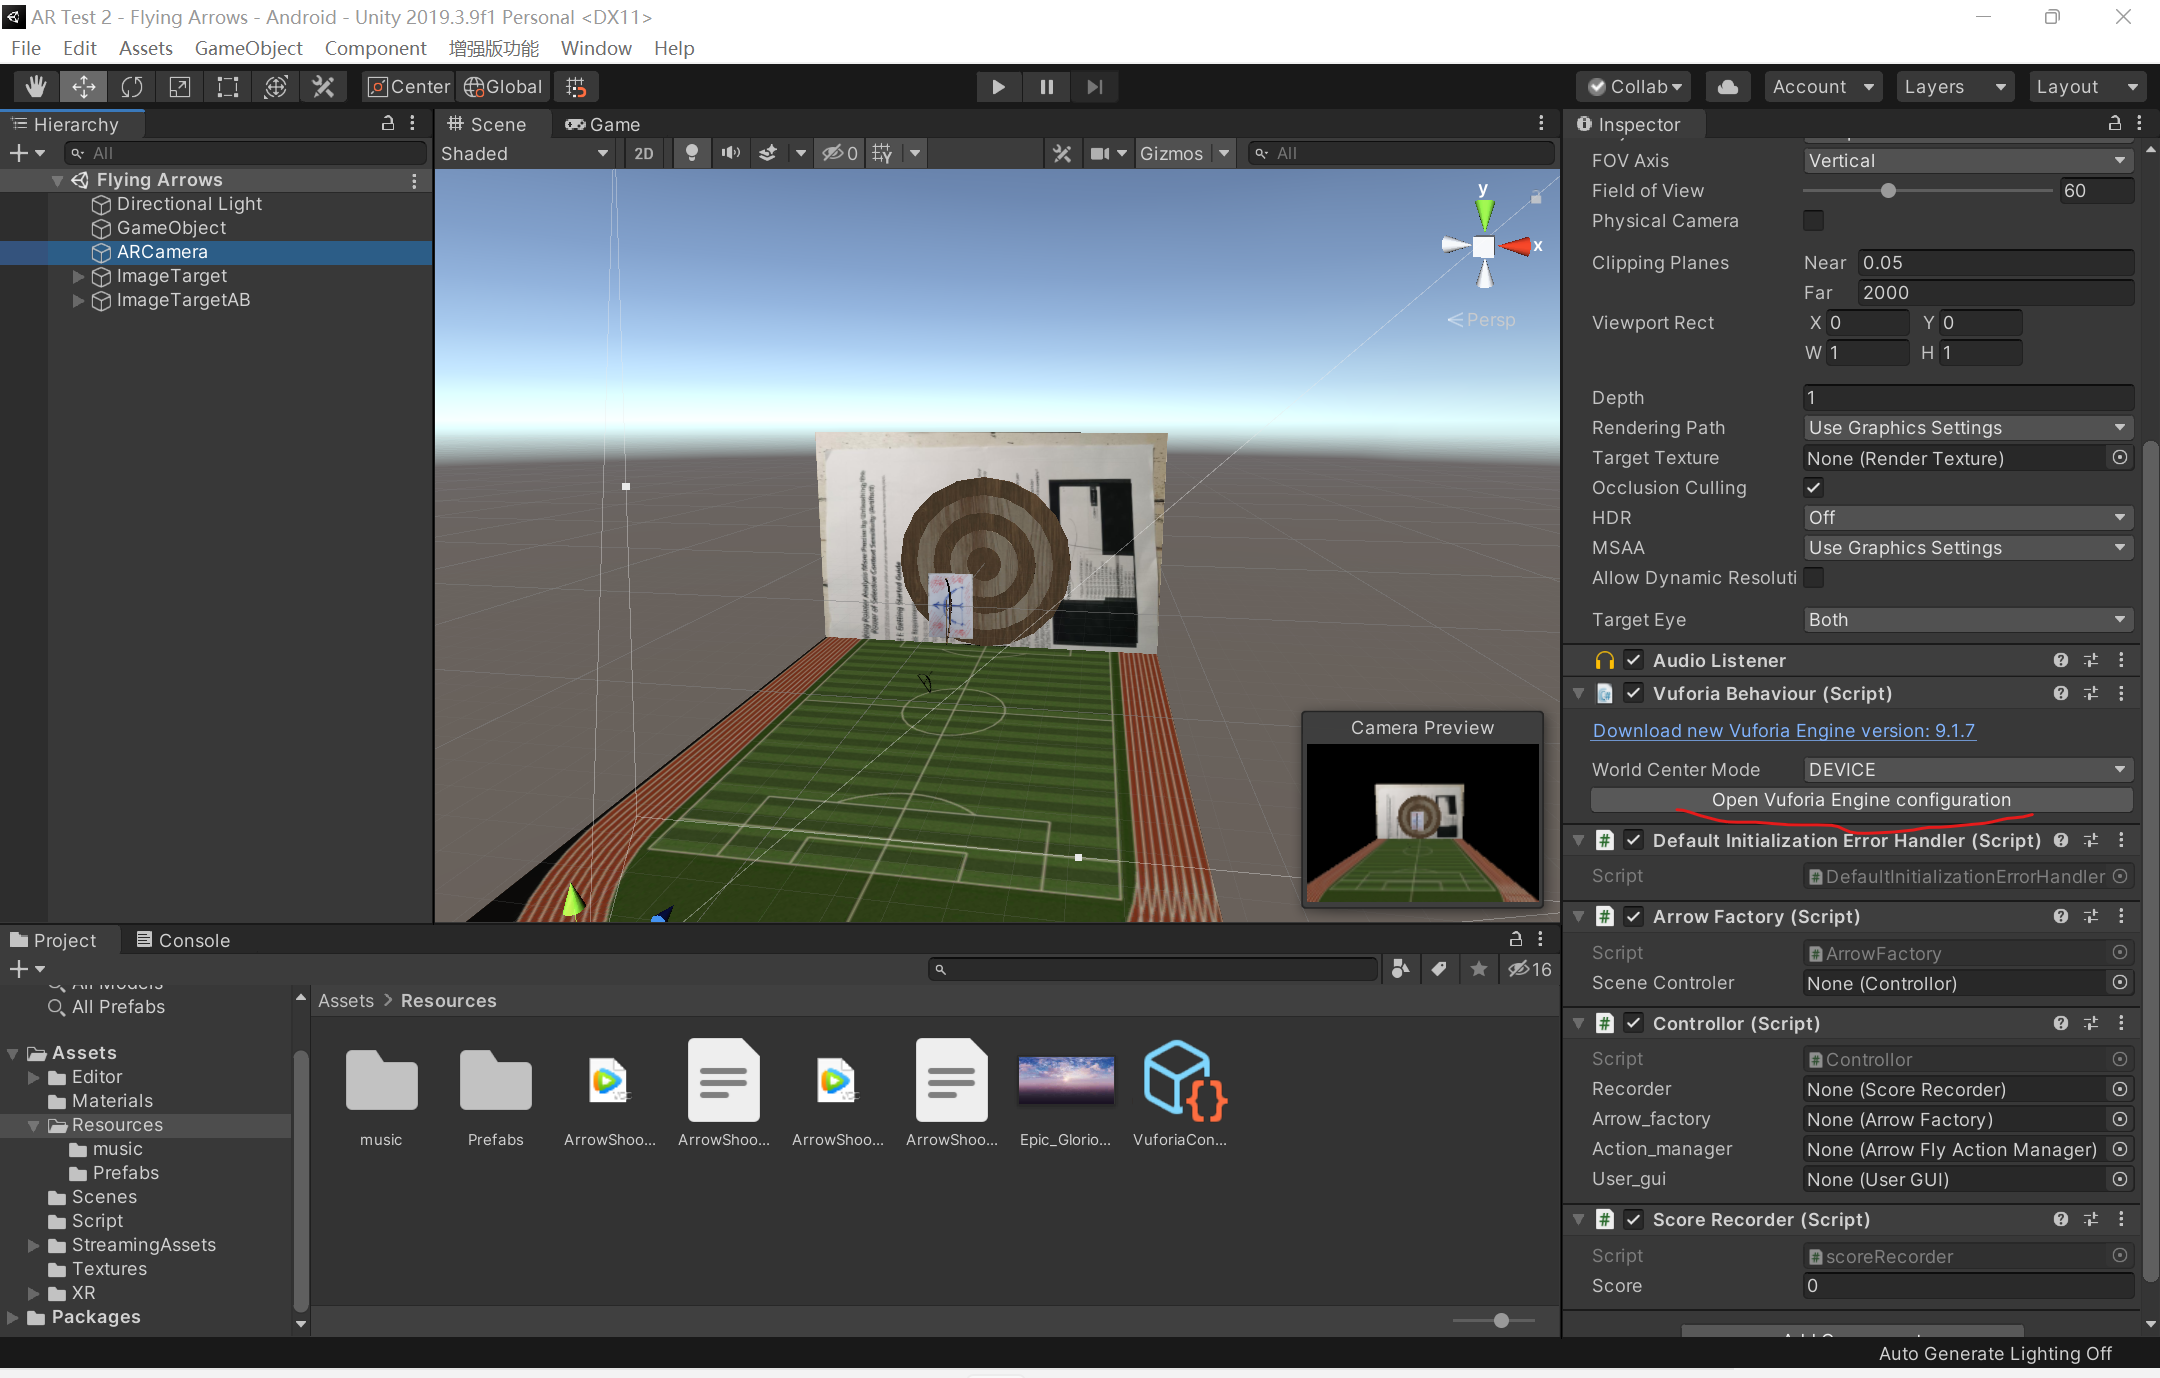Enable the Physical Camera checkbox

(1813, 221)
